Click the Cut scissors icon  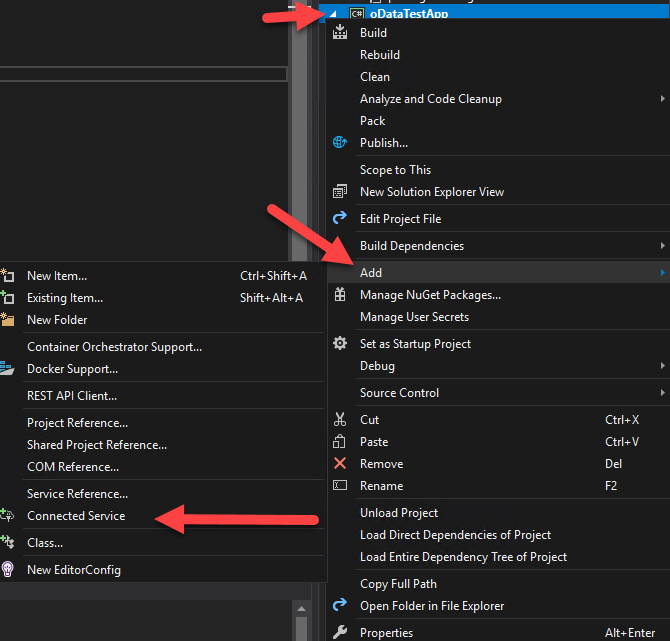coord(340,420)
